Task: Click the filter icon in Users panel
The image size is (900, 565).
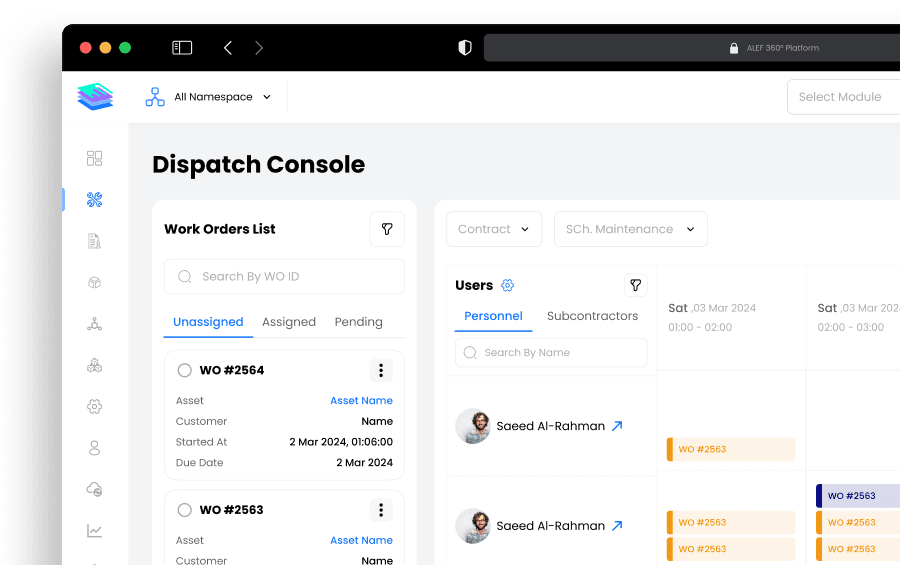Action: point(635,285)
